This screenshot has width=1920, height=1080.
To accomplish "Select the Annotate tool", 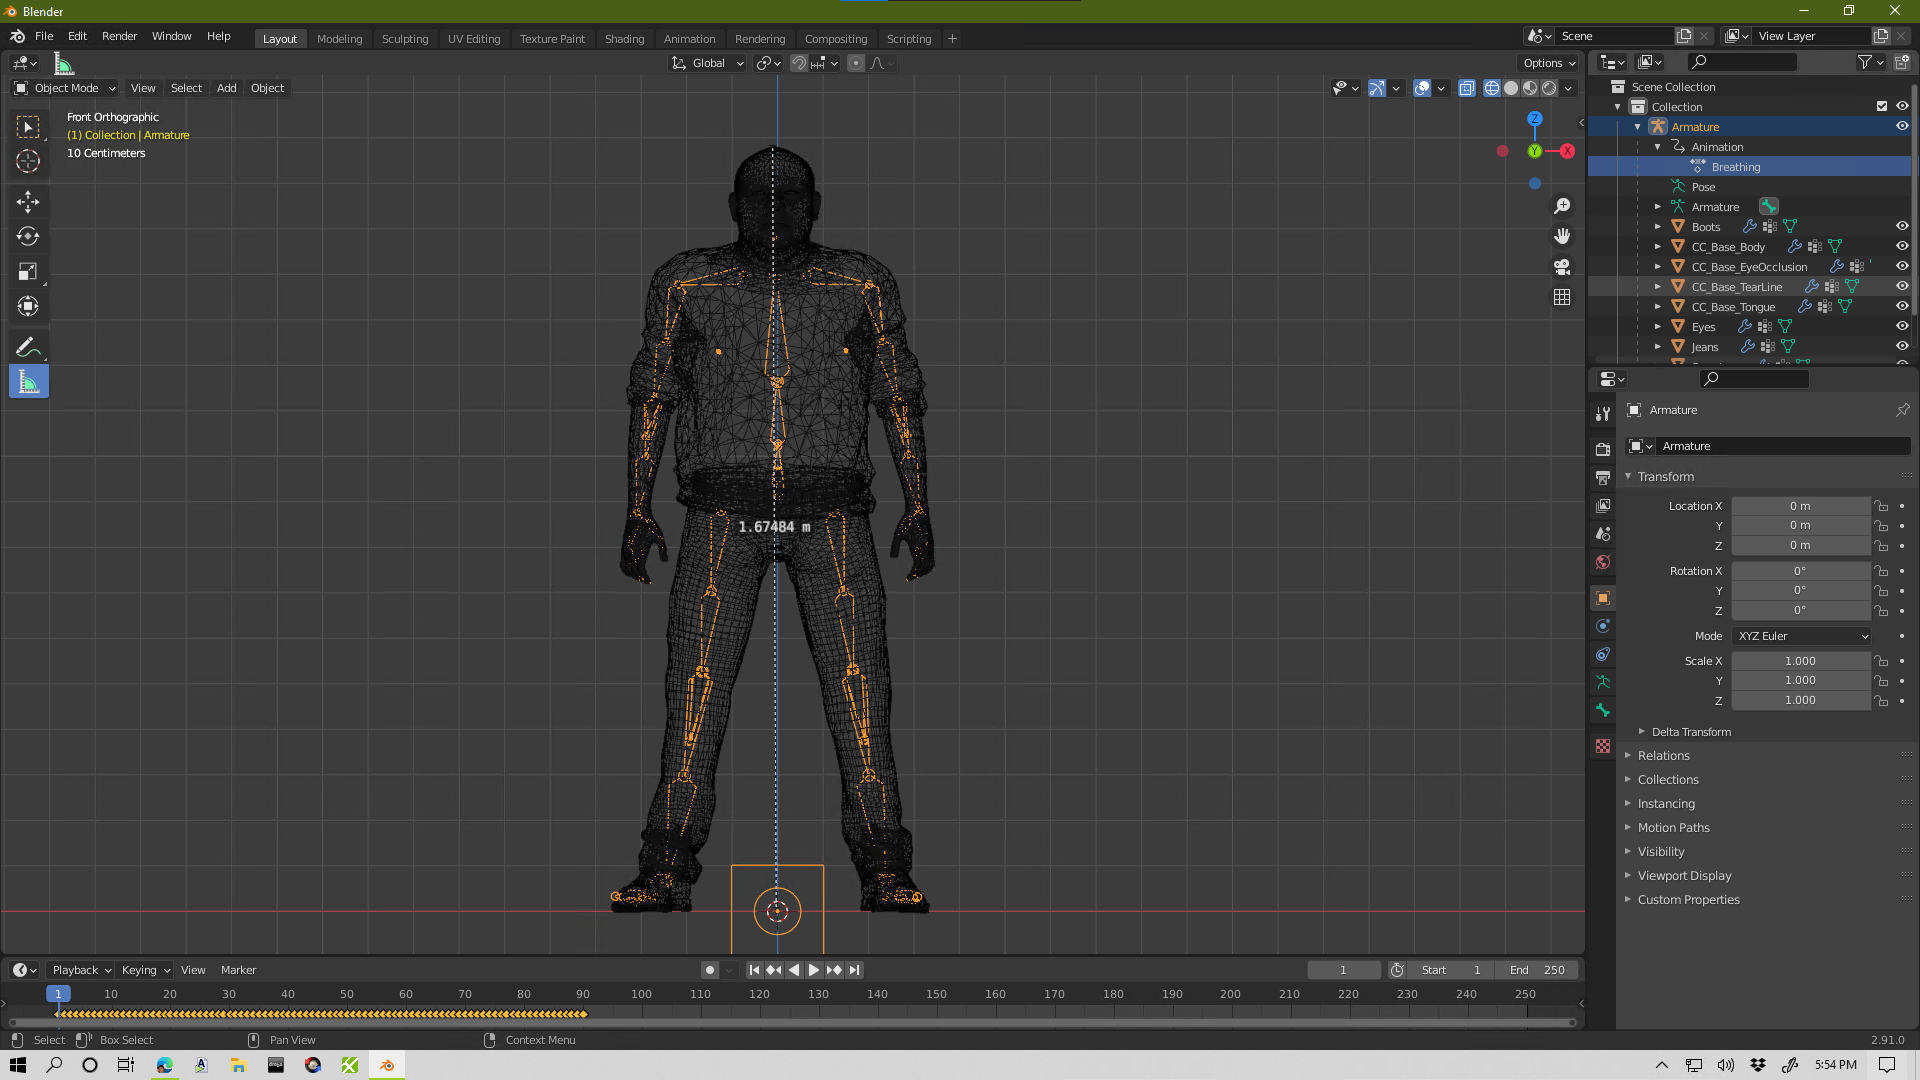I will click(28, 347).
